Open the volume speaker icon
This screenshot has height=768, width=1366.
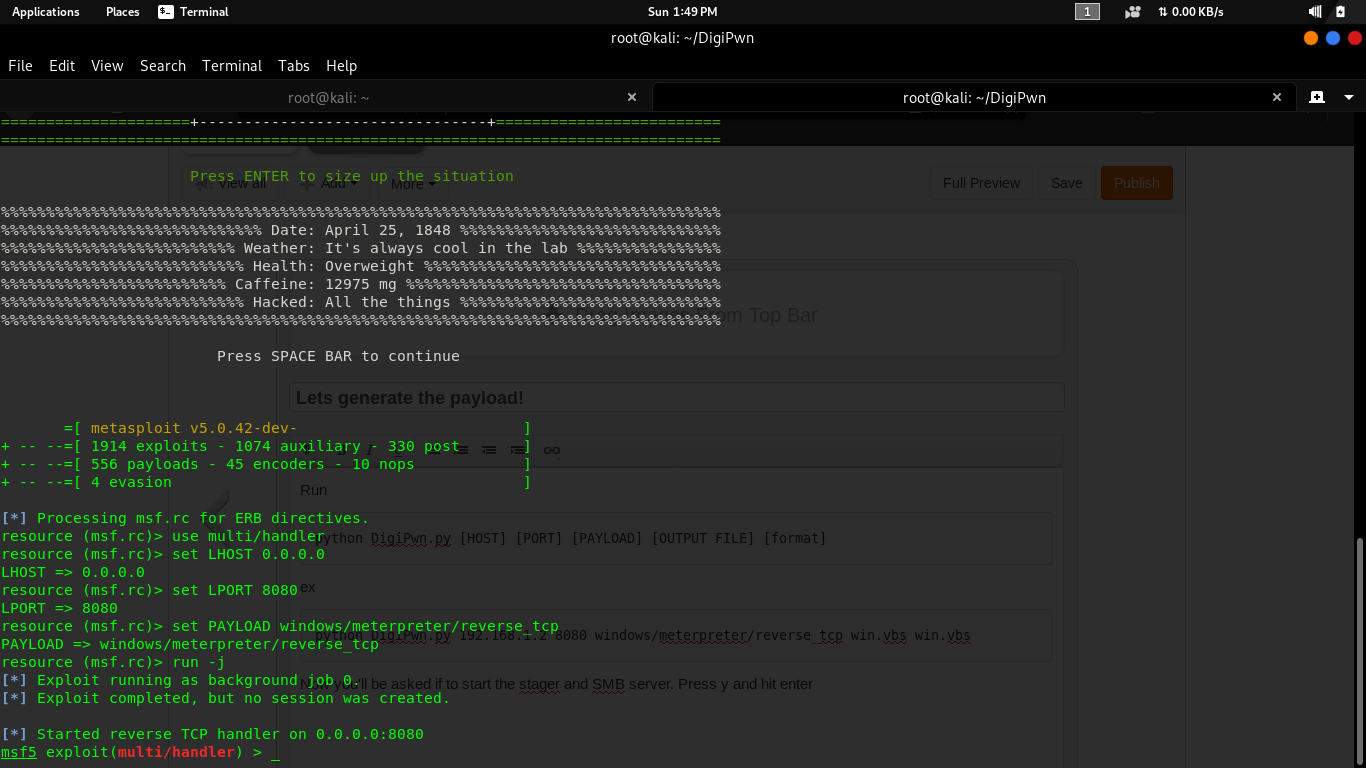click(1315, 12)
